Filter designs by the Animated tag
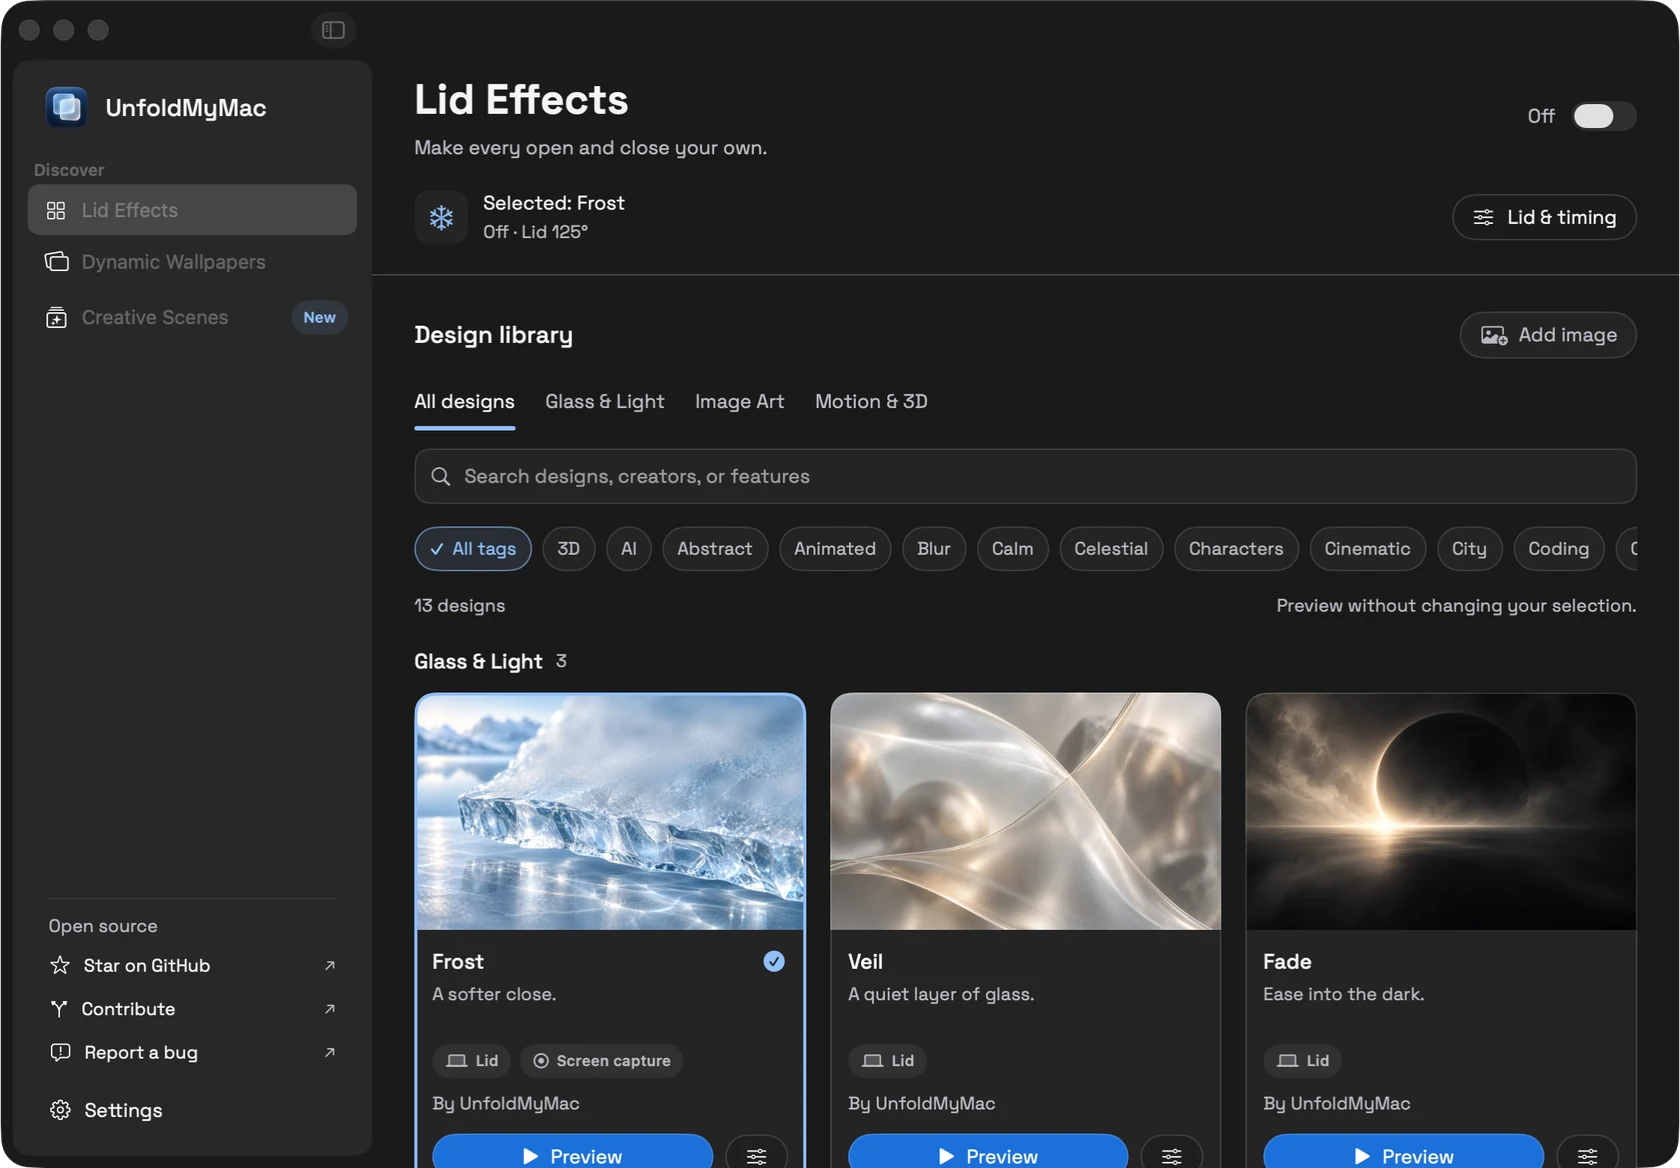Viewport: 1680px width, 1168px height. tap(835, 549)
